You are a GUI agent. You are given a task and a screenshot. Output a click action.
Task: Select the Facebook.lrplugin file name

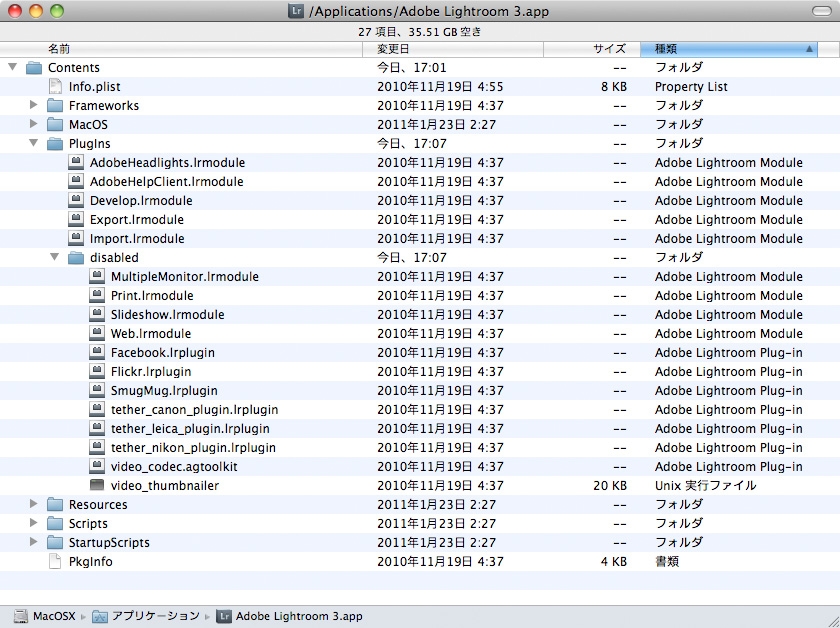(163, 353)
